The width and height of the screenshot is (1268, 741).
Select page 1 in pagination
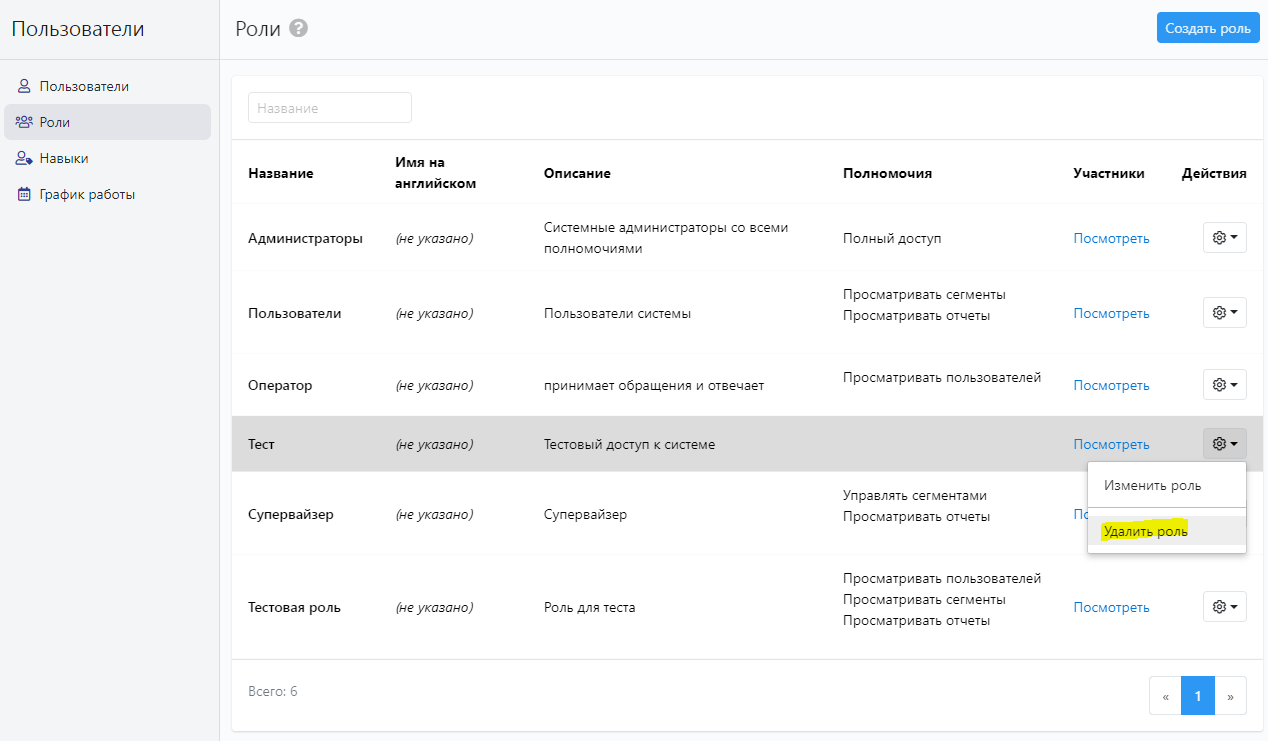click(1197, 696)
